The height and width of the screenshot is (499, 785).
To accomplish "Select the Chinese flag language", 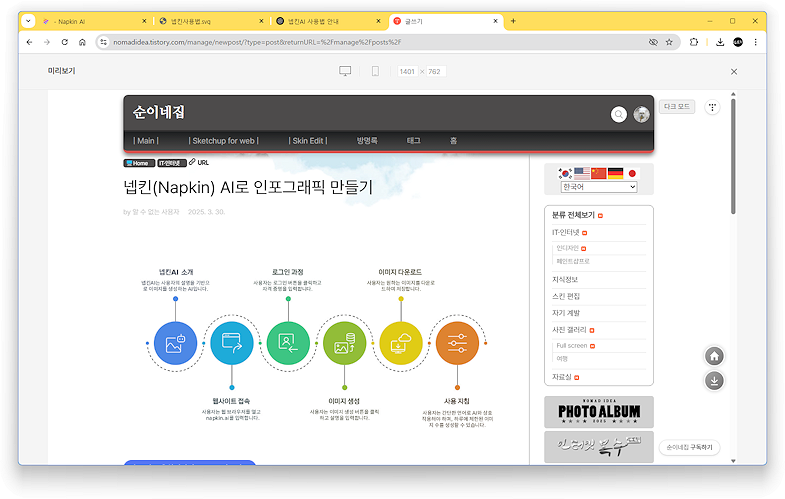I will tap(599, 173).
